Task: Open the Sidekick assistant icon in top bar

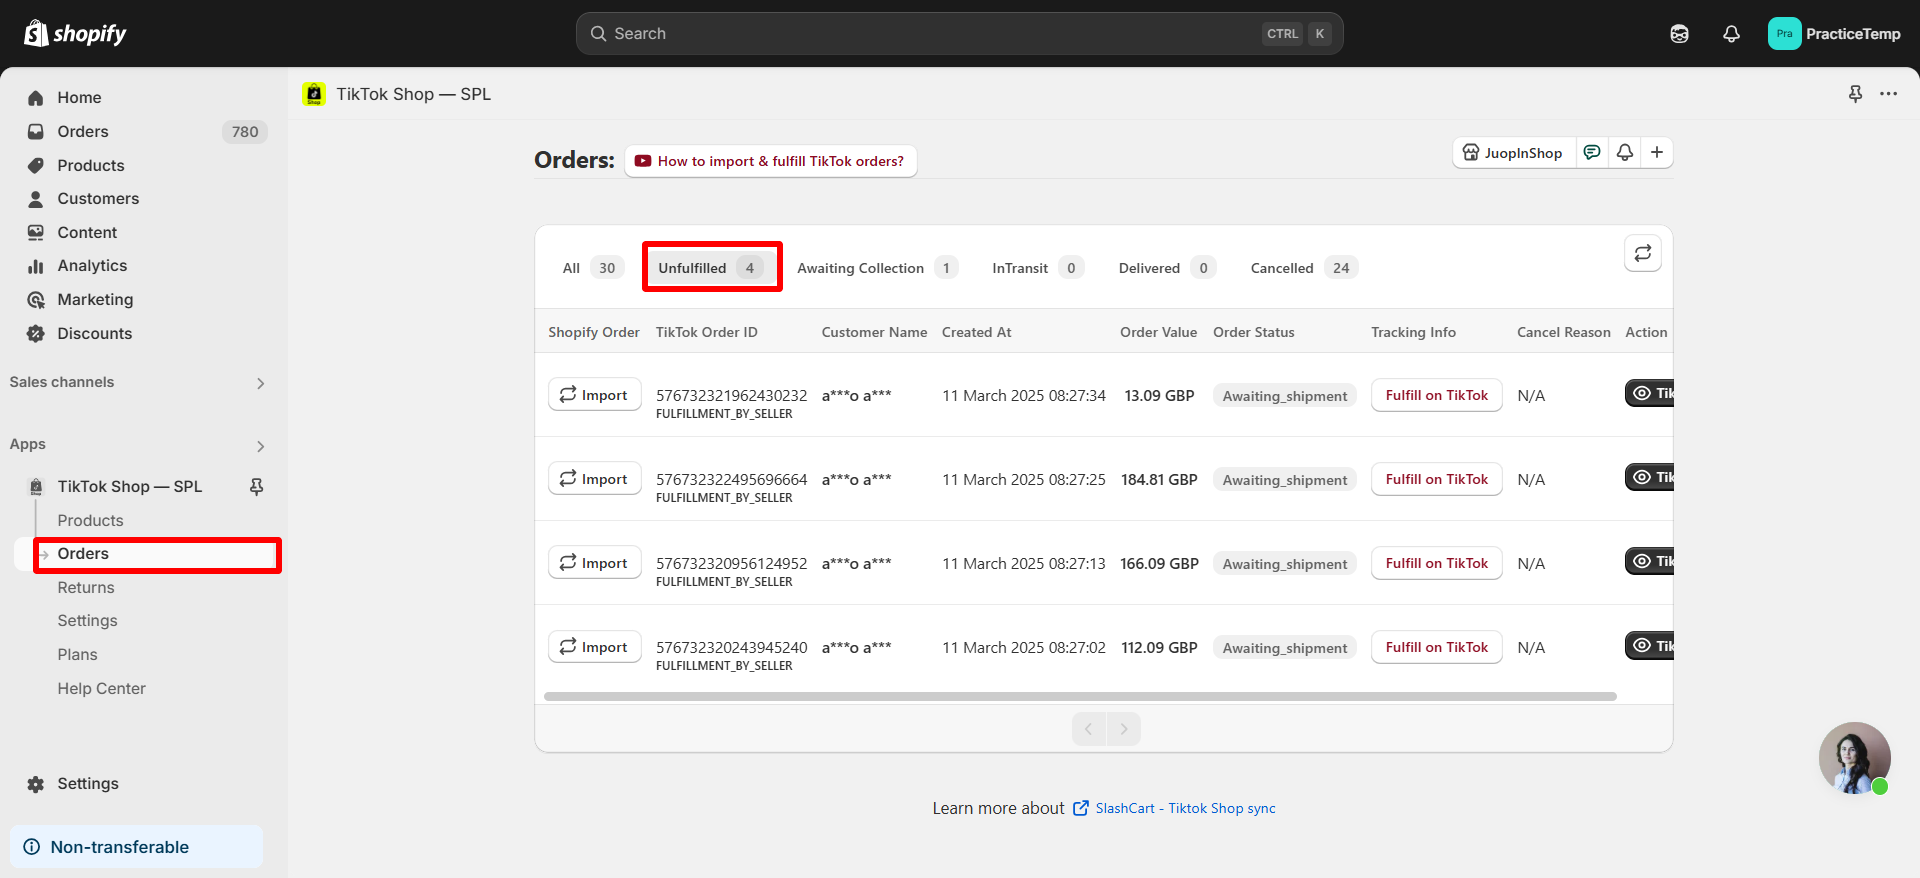Action: pyautogui.click(x=1679, y=34)
